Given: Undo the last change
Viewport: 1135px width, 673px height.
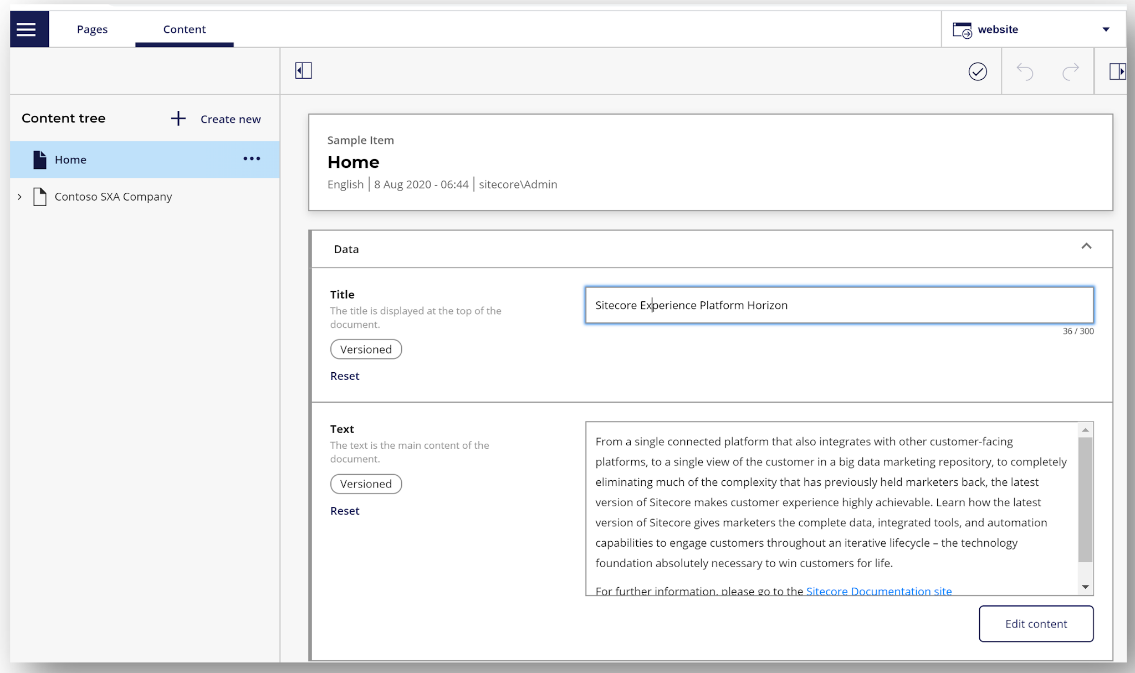Looking at the screenshot, I should [x=1024, y=72].
